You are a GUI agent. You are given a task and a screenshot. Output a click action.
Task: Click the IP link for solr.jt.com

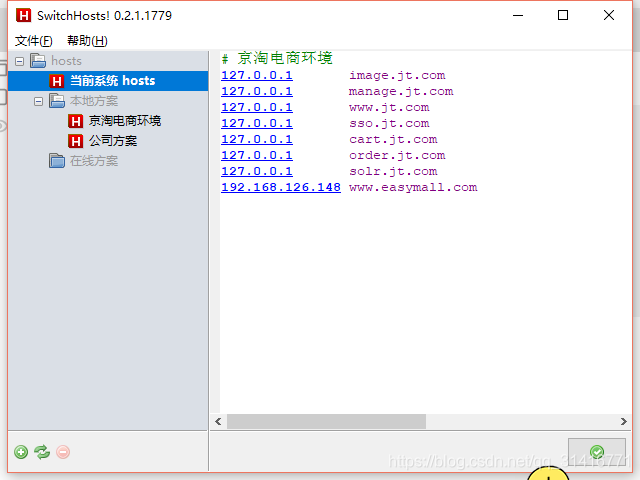(257, 171)
